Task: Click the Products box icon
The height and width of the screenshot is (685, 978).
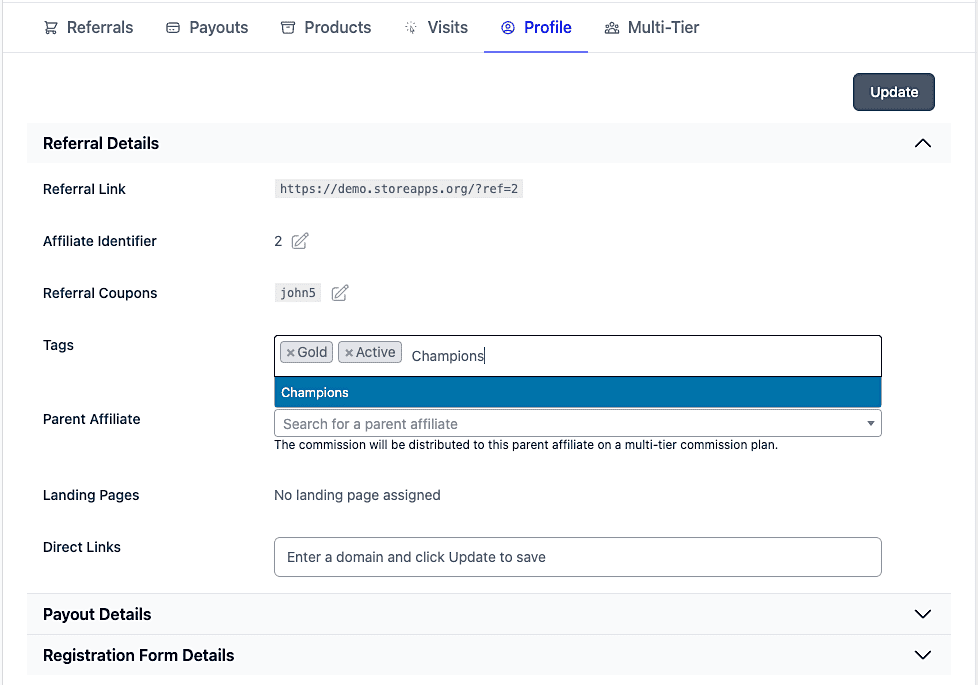Action: (x=288, y=27)
